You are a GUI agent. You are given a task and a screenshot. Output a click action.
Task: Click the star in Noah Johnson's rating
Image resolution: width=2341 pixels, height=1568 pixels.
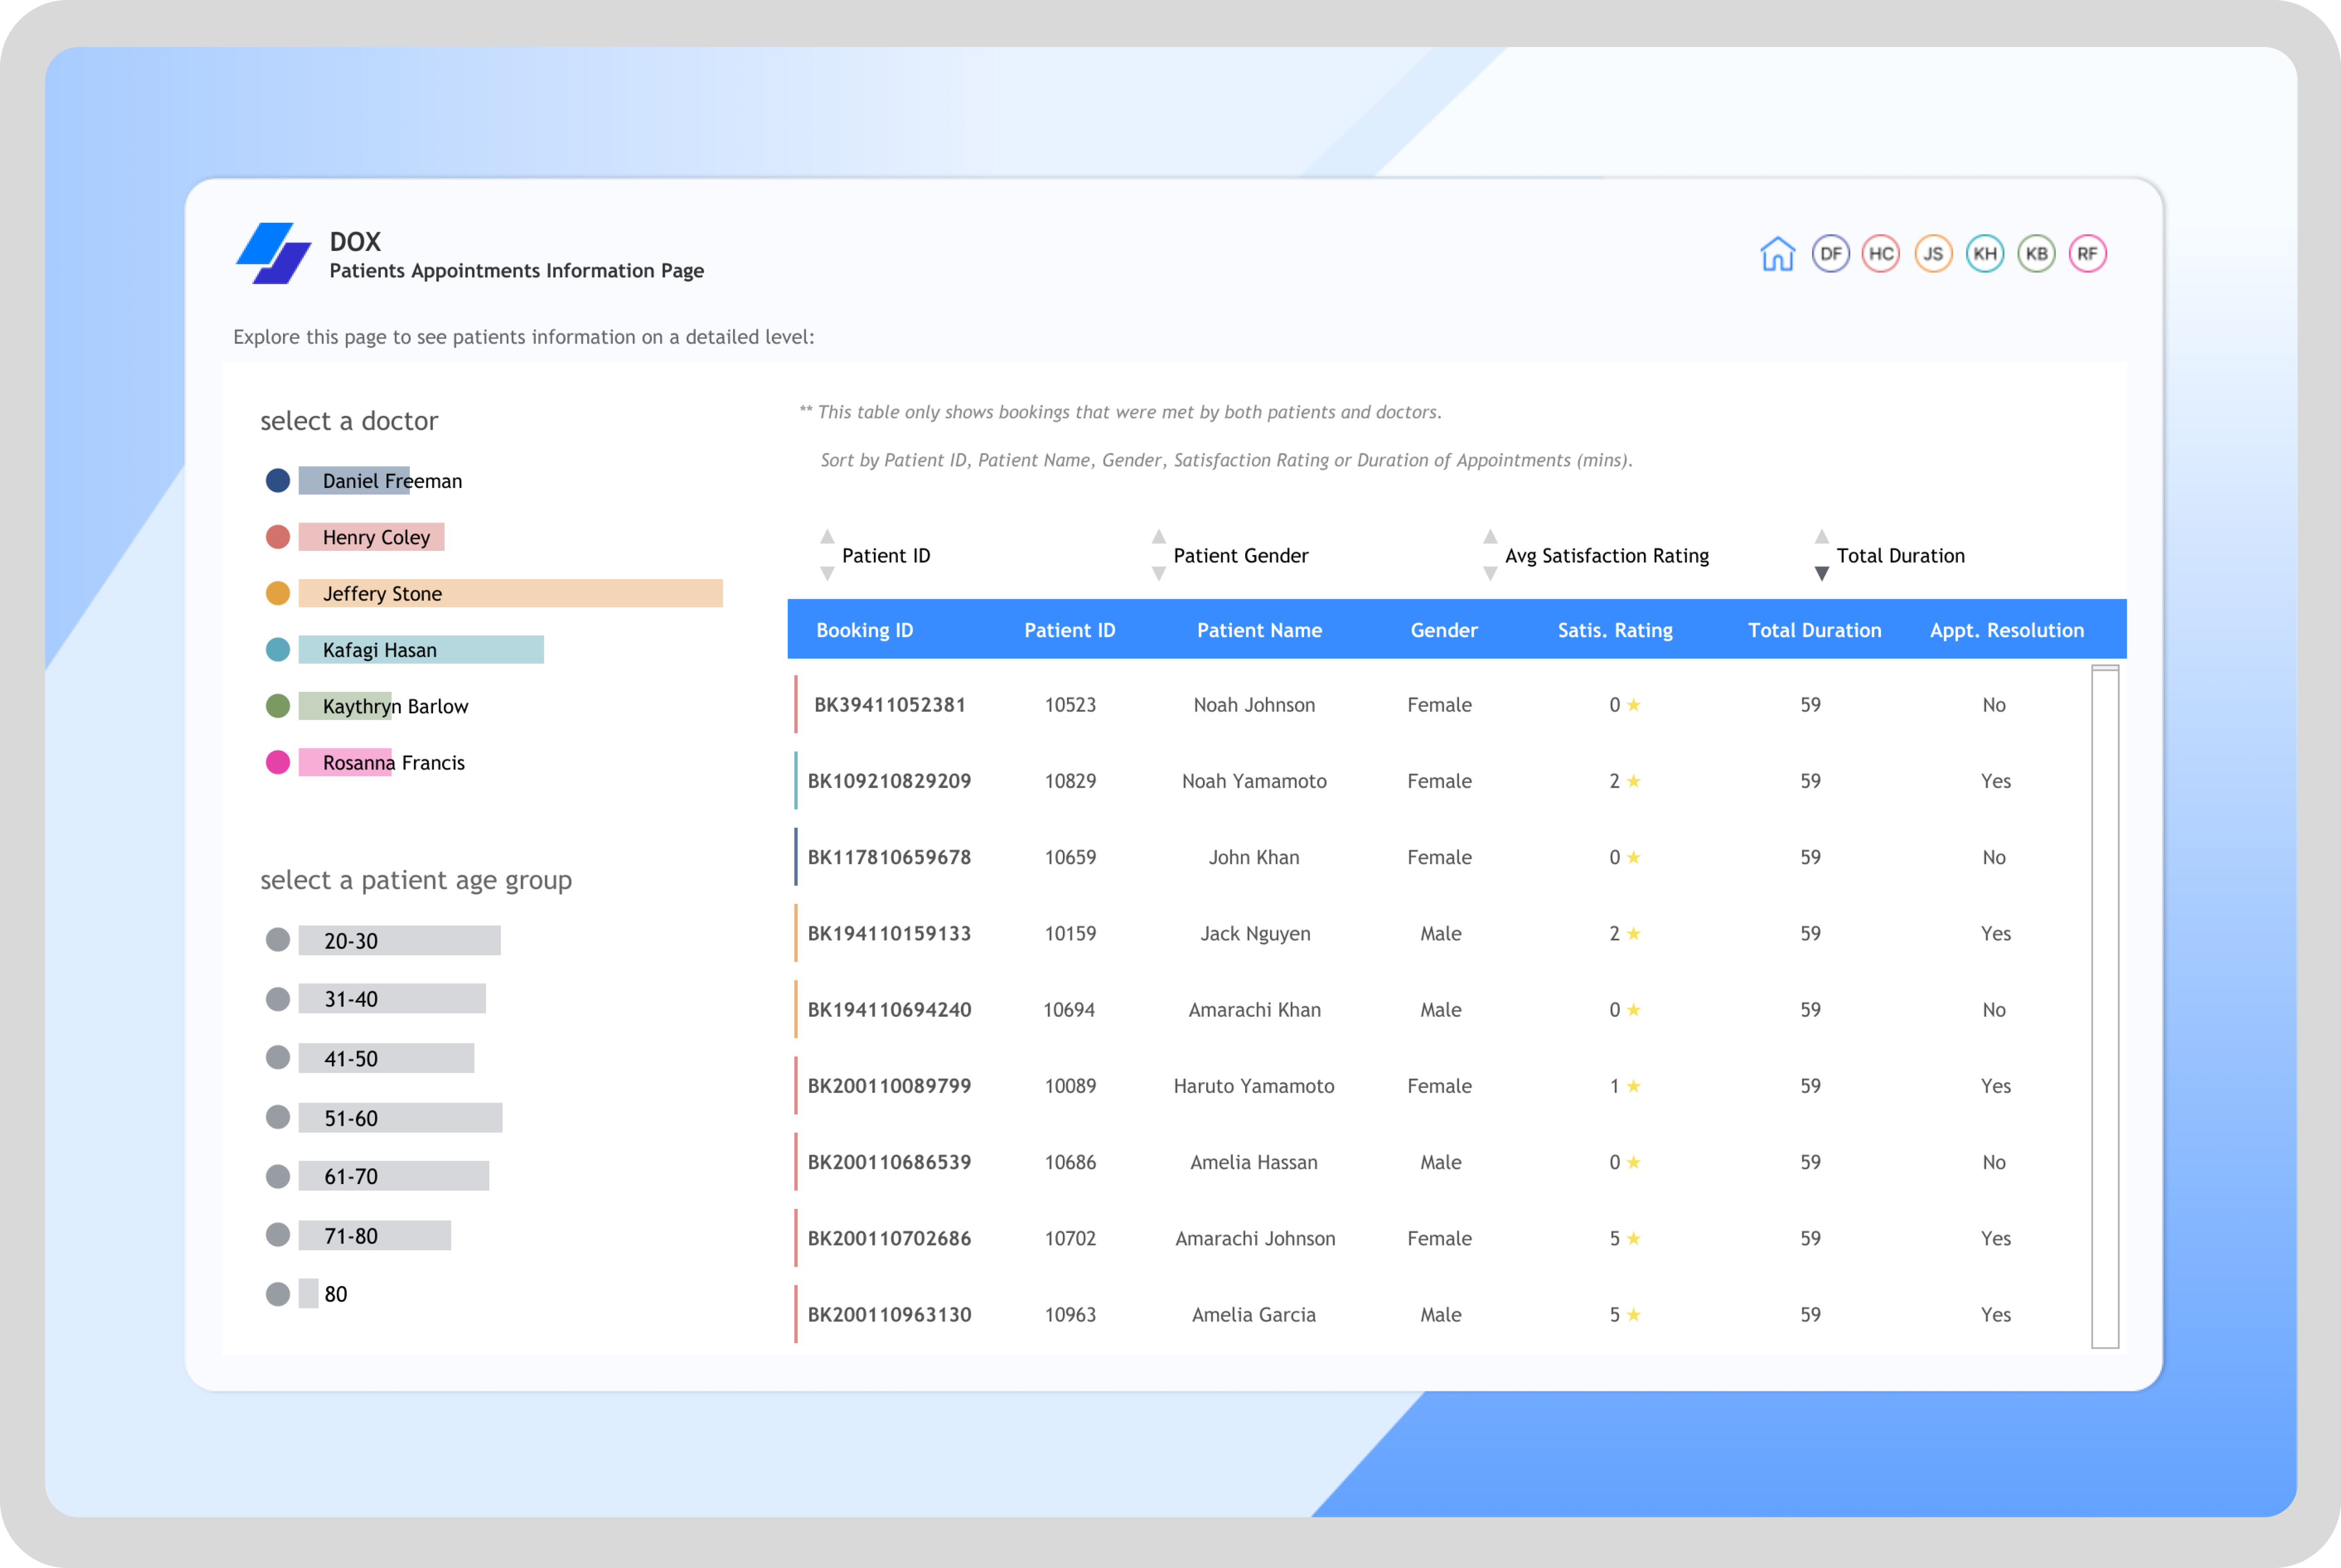pos(1633,705)
